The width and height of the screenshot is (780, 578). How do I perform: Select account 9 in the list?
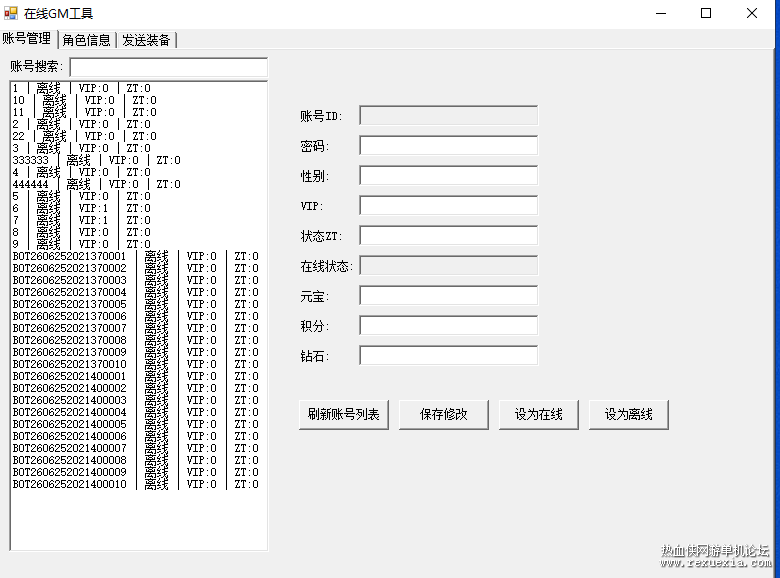[138, 244]
